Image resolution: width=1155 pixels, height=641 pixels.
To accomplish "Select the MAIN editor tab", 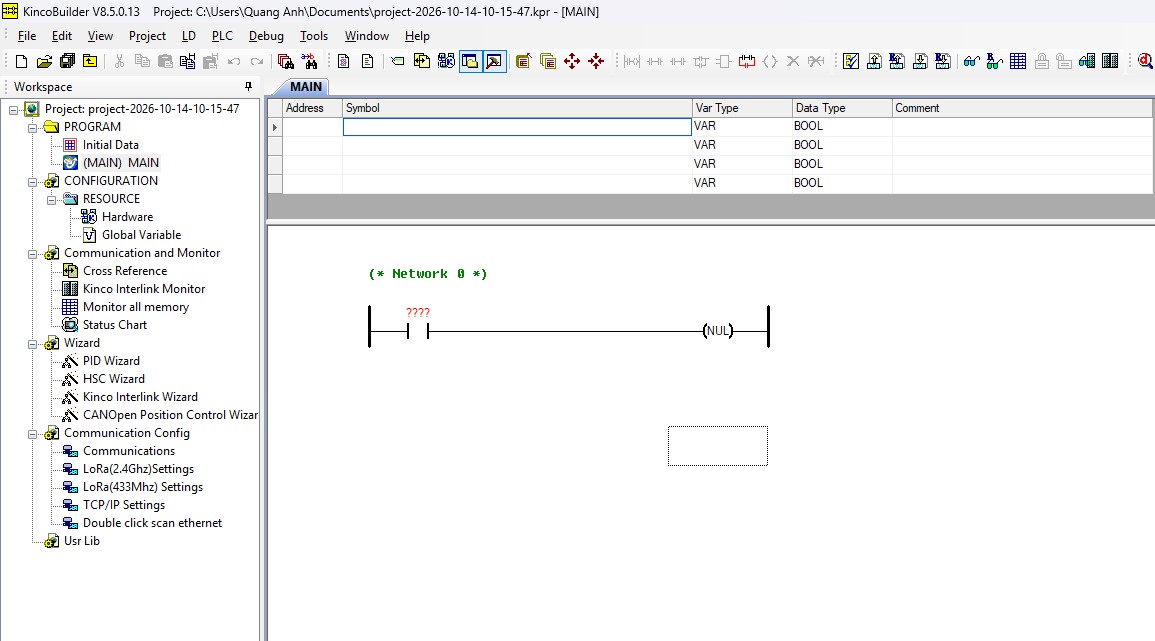I will [x=305, y=87].
